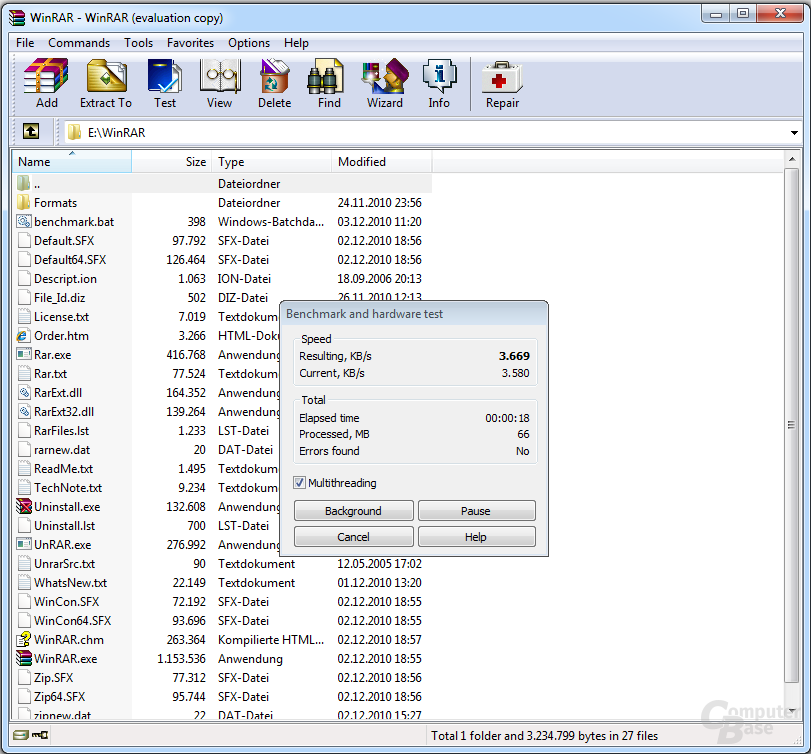Viewport: 811px width, 754px height.
Task: Cancel the benchmark dialog
Action: point(354,536)
